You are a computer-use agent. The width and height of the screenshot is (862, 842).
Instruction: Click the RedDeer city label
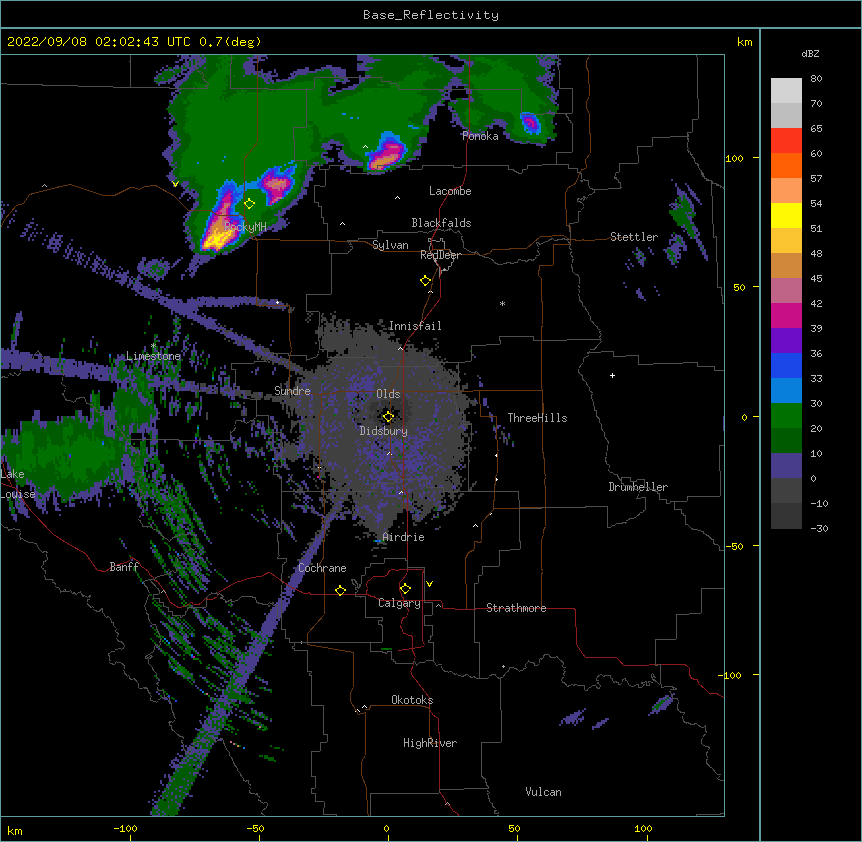(440, 255)
